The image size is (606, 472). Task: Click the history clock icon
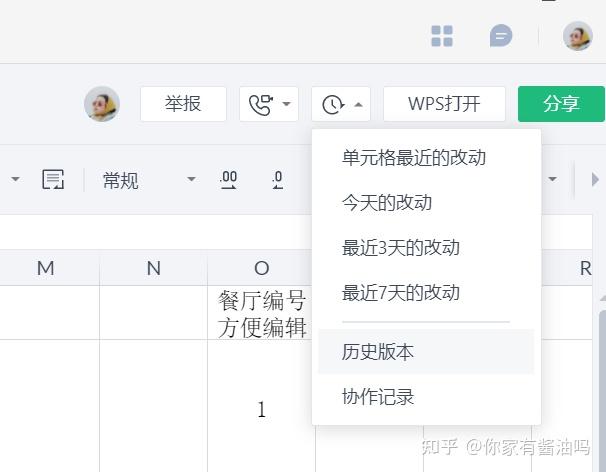333,104
